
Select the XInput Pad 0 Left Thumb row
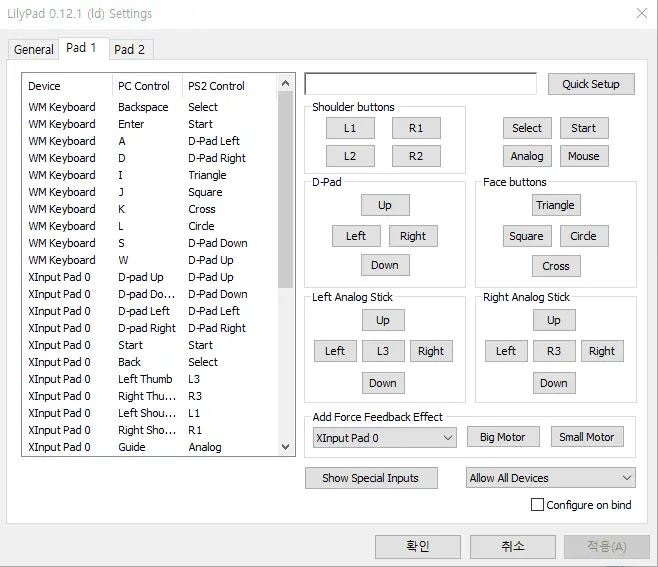tap(150, 379)
